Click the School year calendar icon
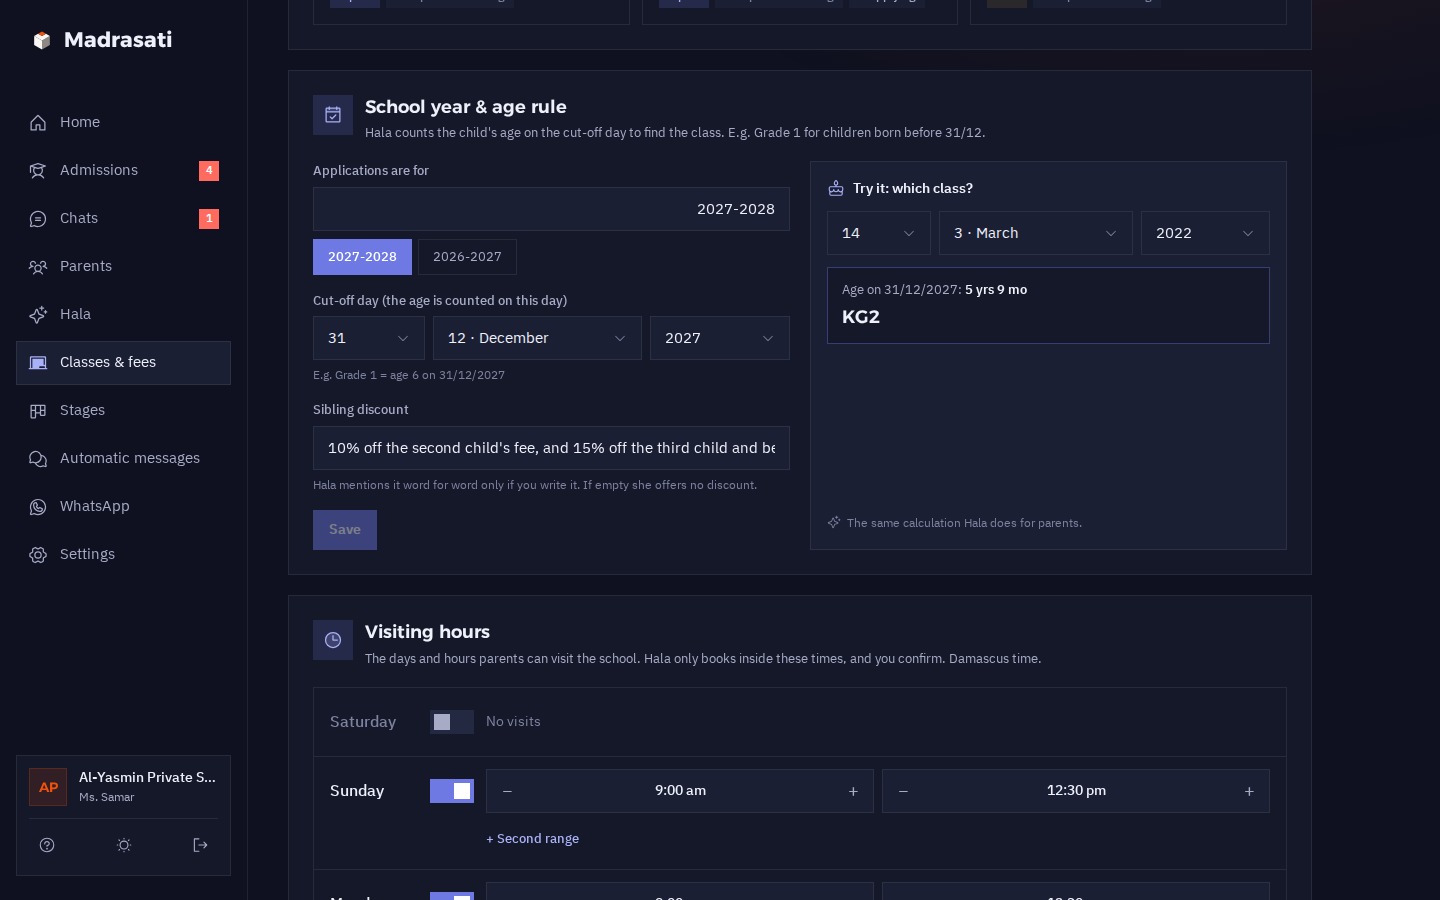The height and width of the screenshot is (900, 1440). (333, 115)
